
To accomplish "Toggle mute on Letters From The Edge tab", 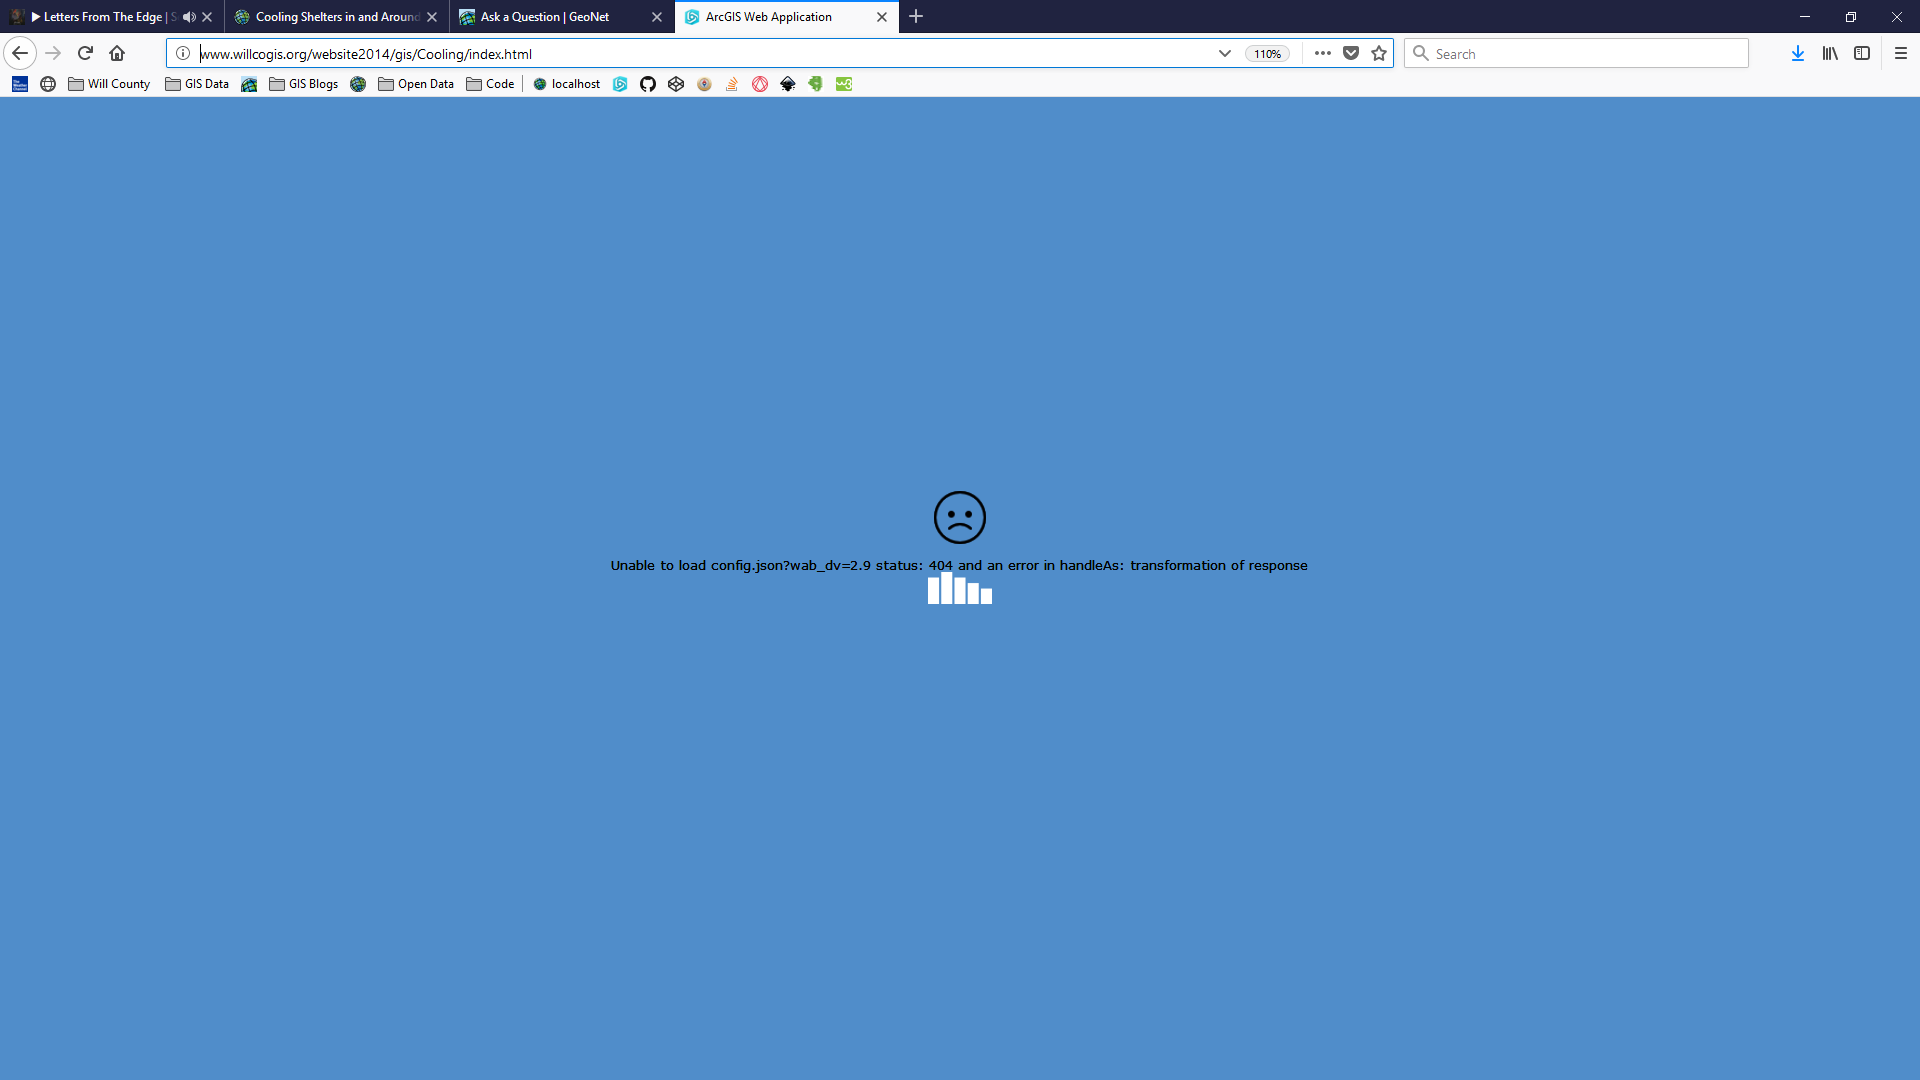I will tap(190, 16).
